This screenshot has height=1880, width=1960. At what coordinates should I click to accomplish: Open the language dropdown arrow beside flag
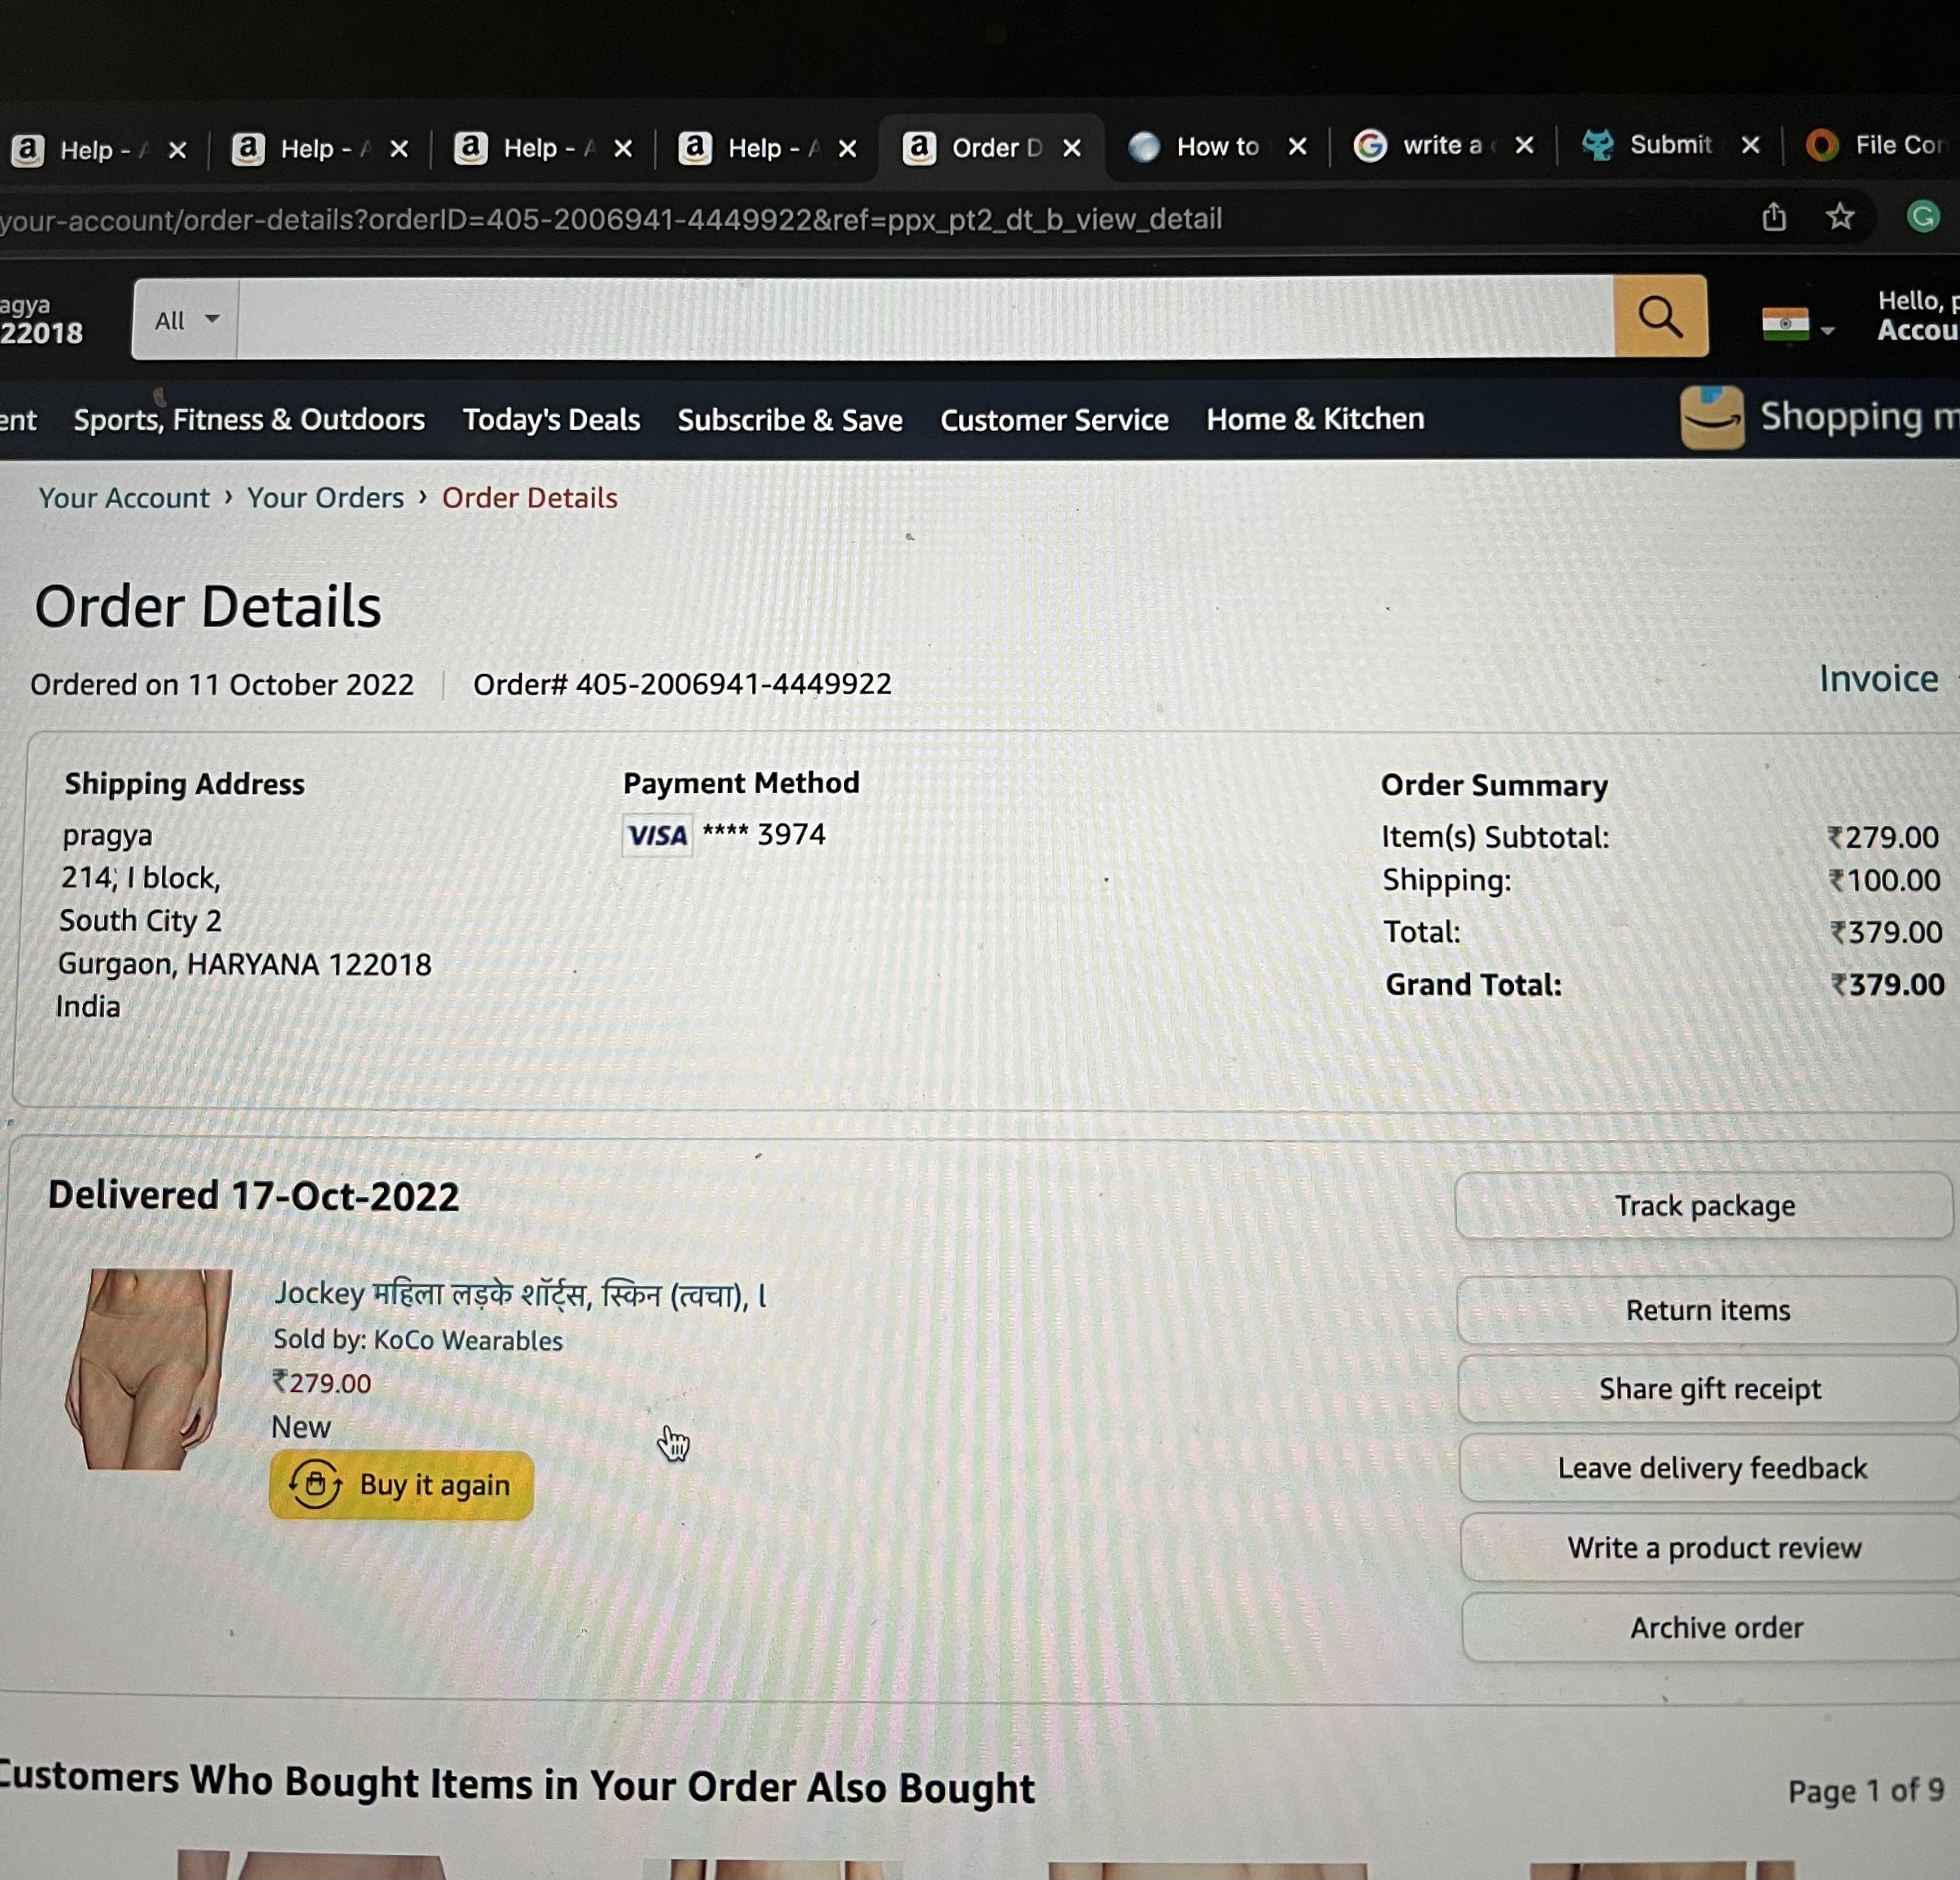[1827, 330]
